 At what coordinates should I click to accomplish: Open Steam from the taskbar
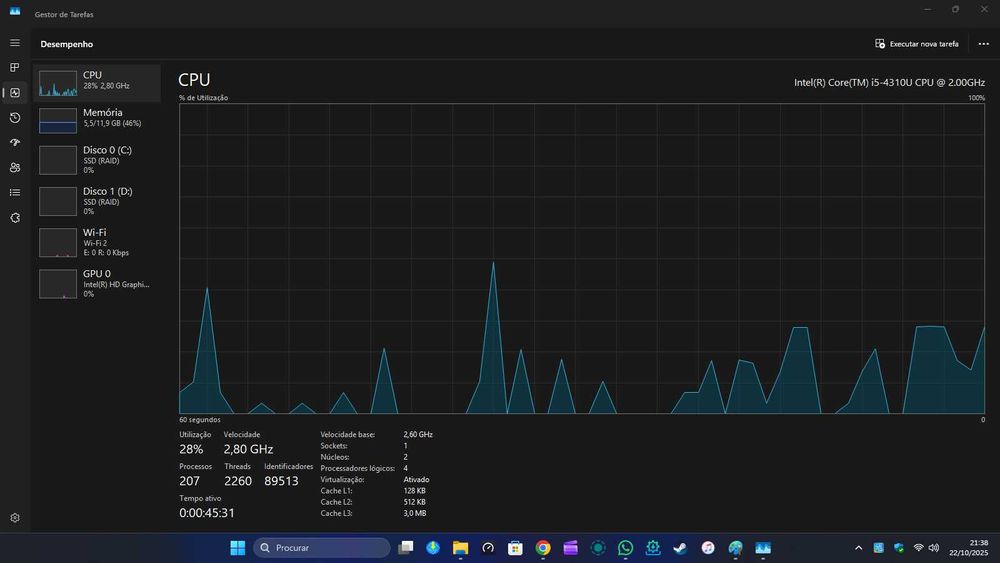coord(680,548)
